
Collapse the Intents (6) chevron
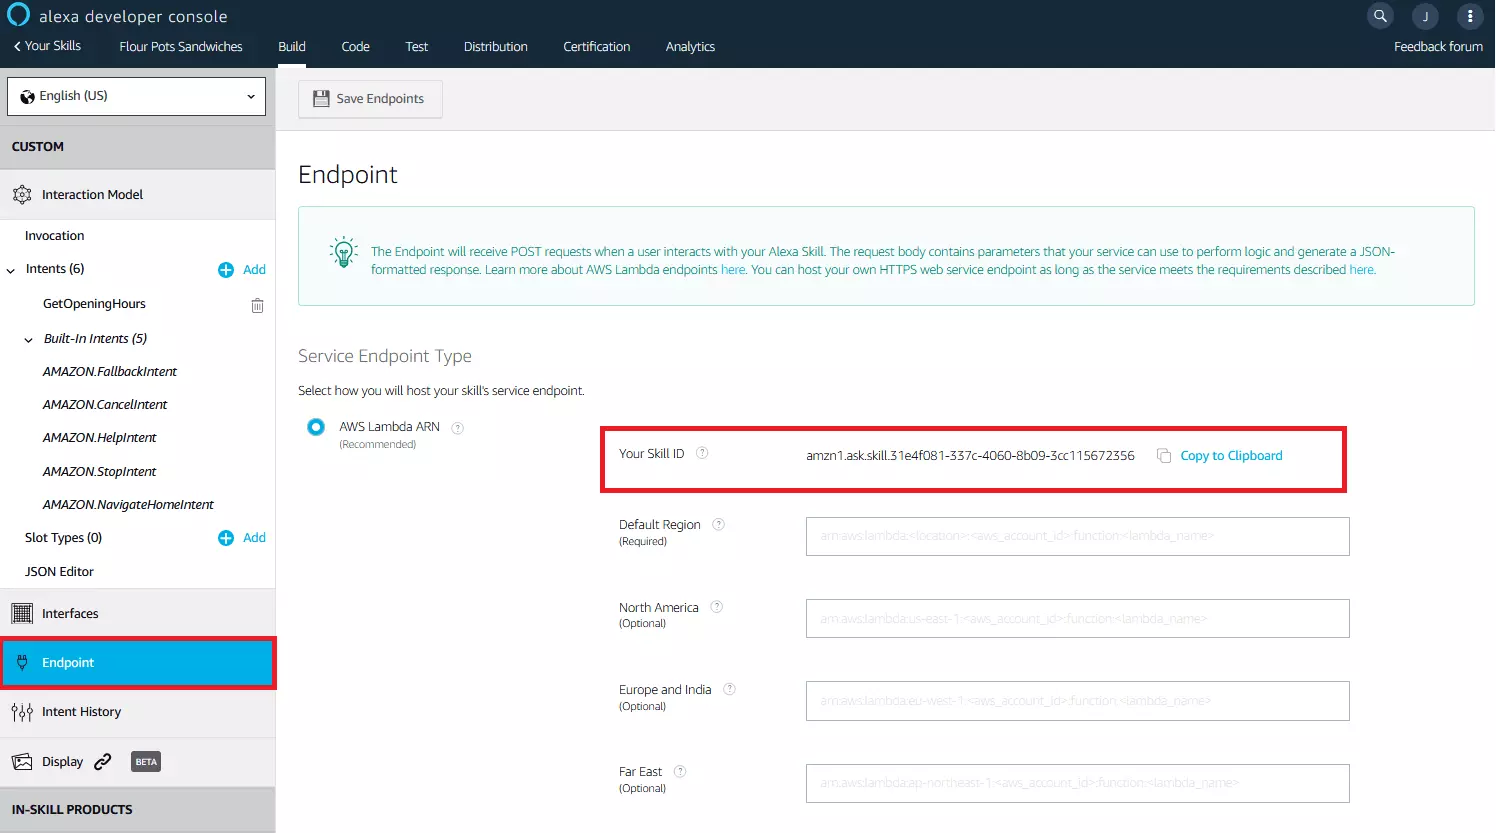tap(11, 270)
